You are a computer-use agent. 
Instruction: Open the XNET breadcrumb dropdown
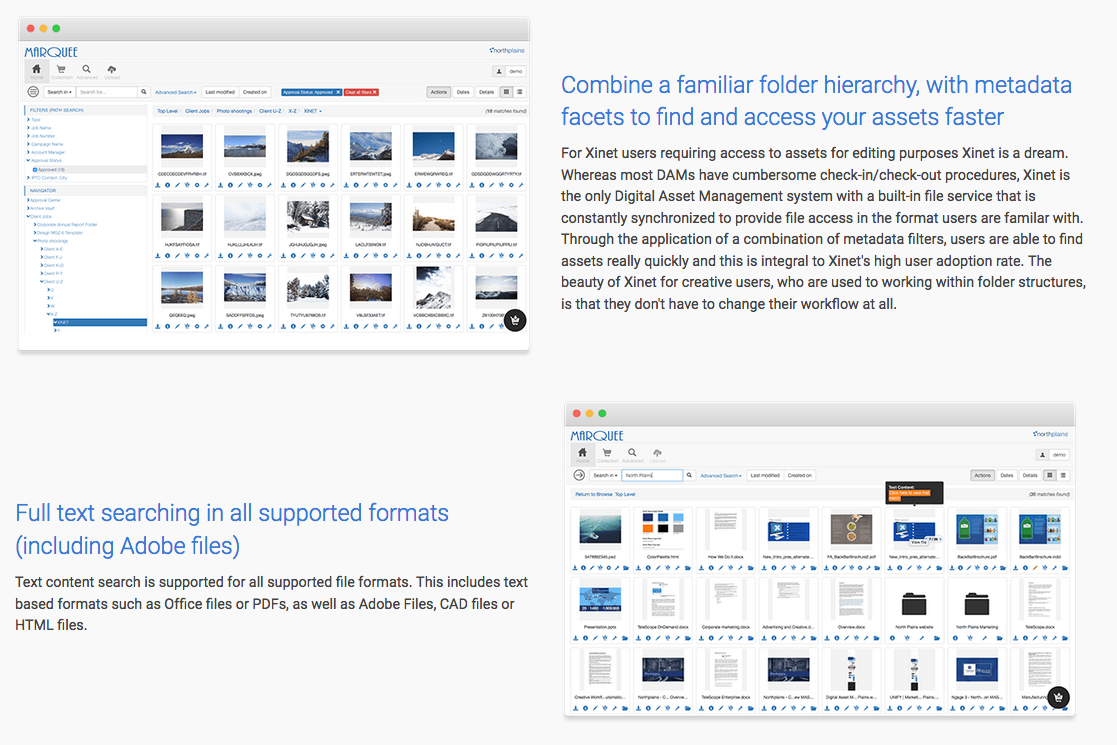click(x=313, y=111)
